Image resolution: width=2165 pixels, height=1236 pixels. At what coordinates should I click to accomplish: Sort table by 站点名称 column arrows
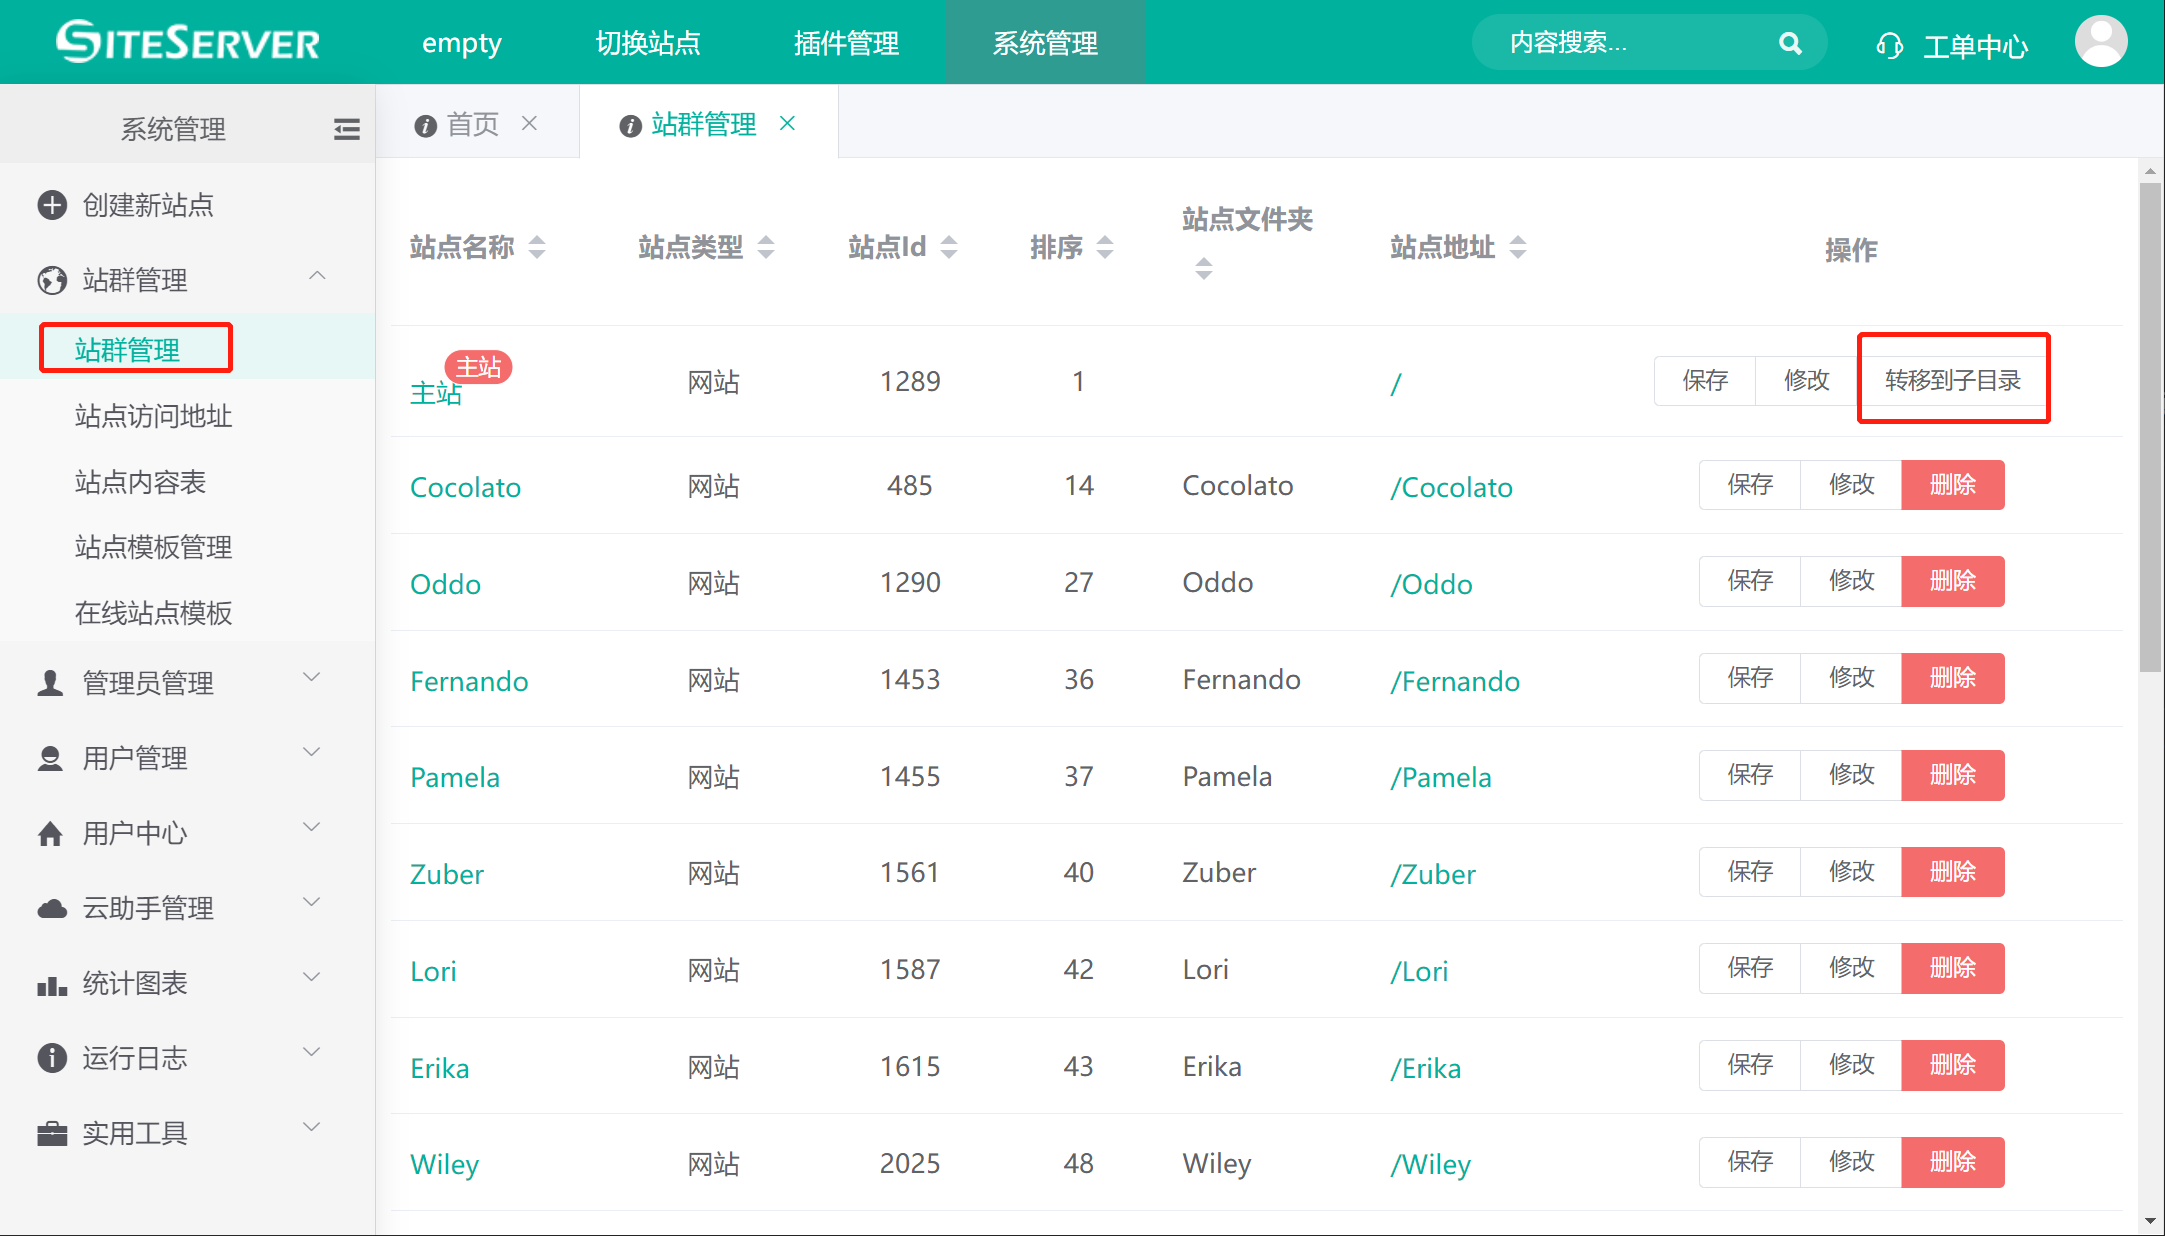click(537, 247)
